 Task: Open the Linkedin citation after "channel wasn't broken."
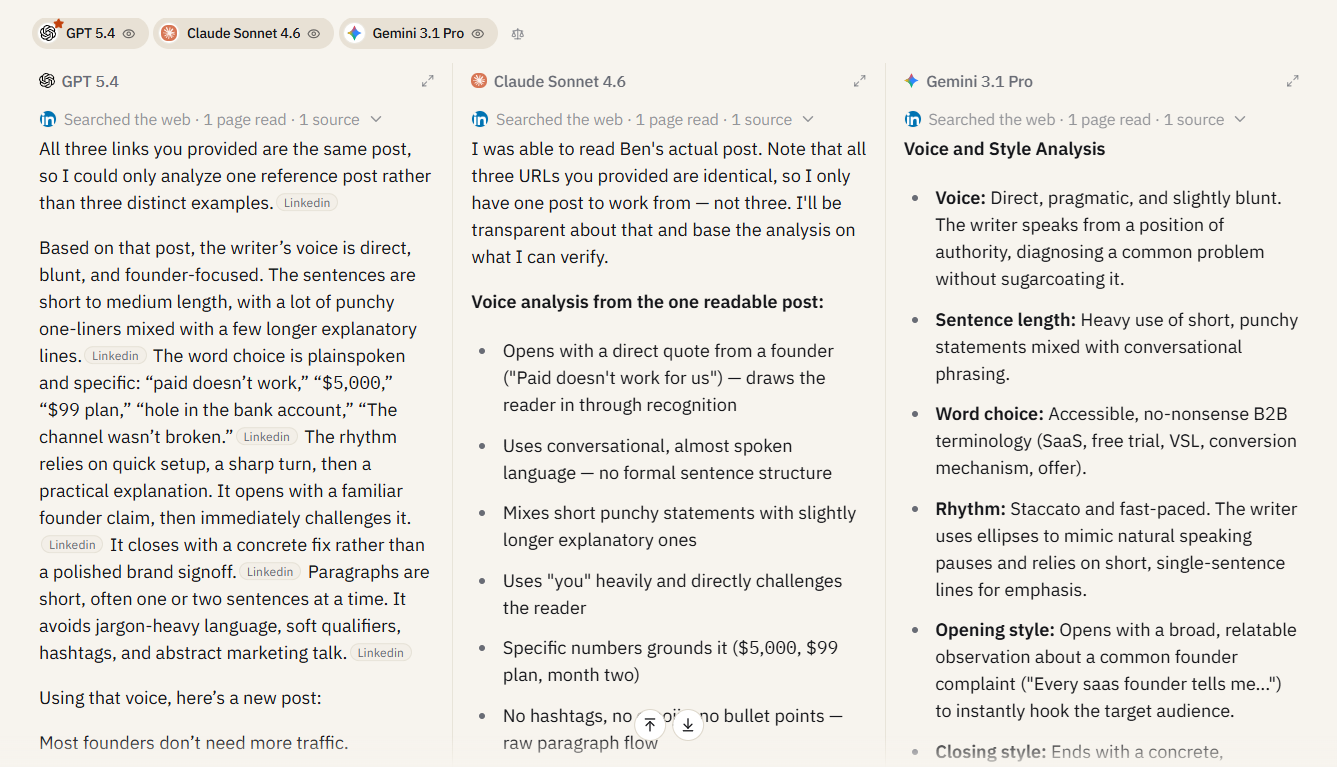tap(267, 437)
